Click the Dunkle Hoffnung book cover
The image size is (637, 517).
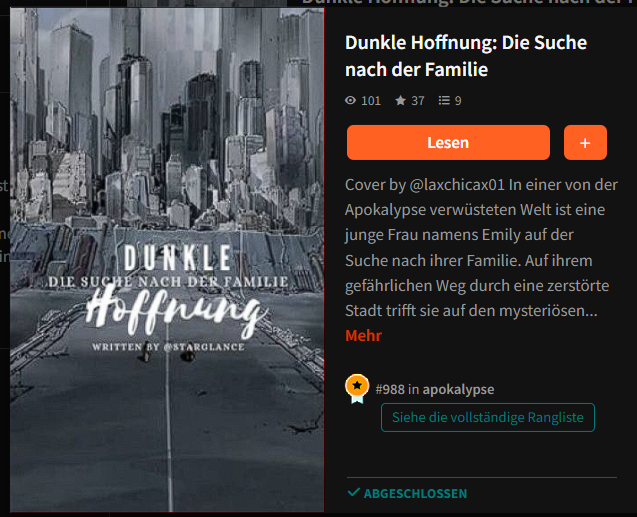point(167,260)
